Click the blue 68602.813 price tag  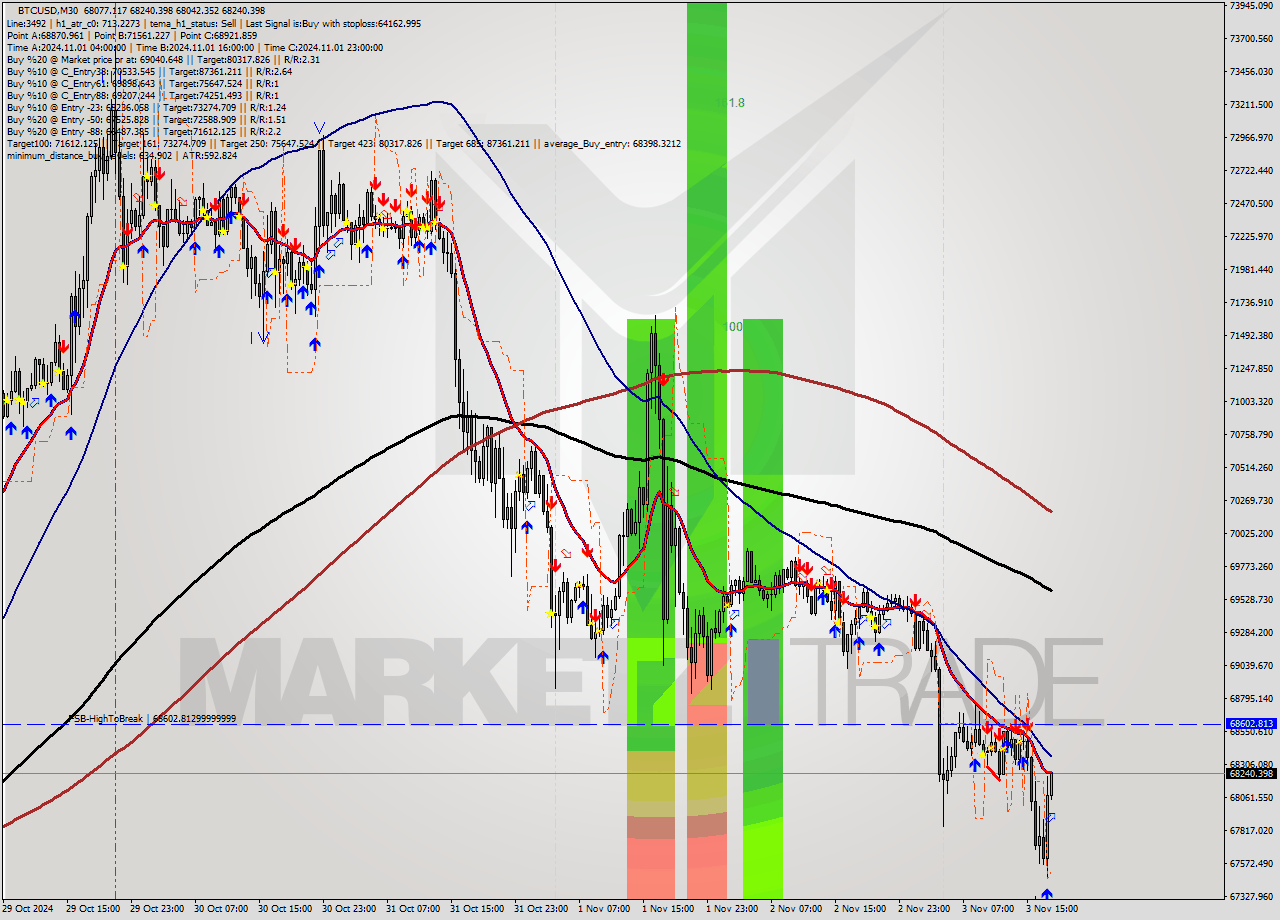point(1251,723)
